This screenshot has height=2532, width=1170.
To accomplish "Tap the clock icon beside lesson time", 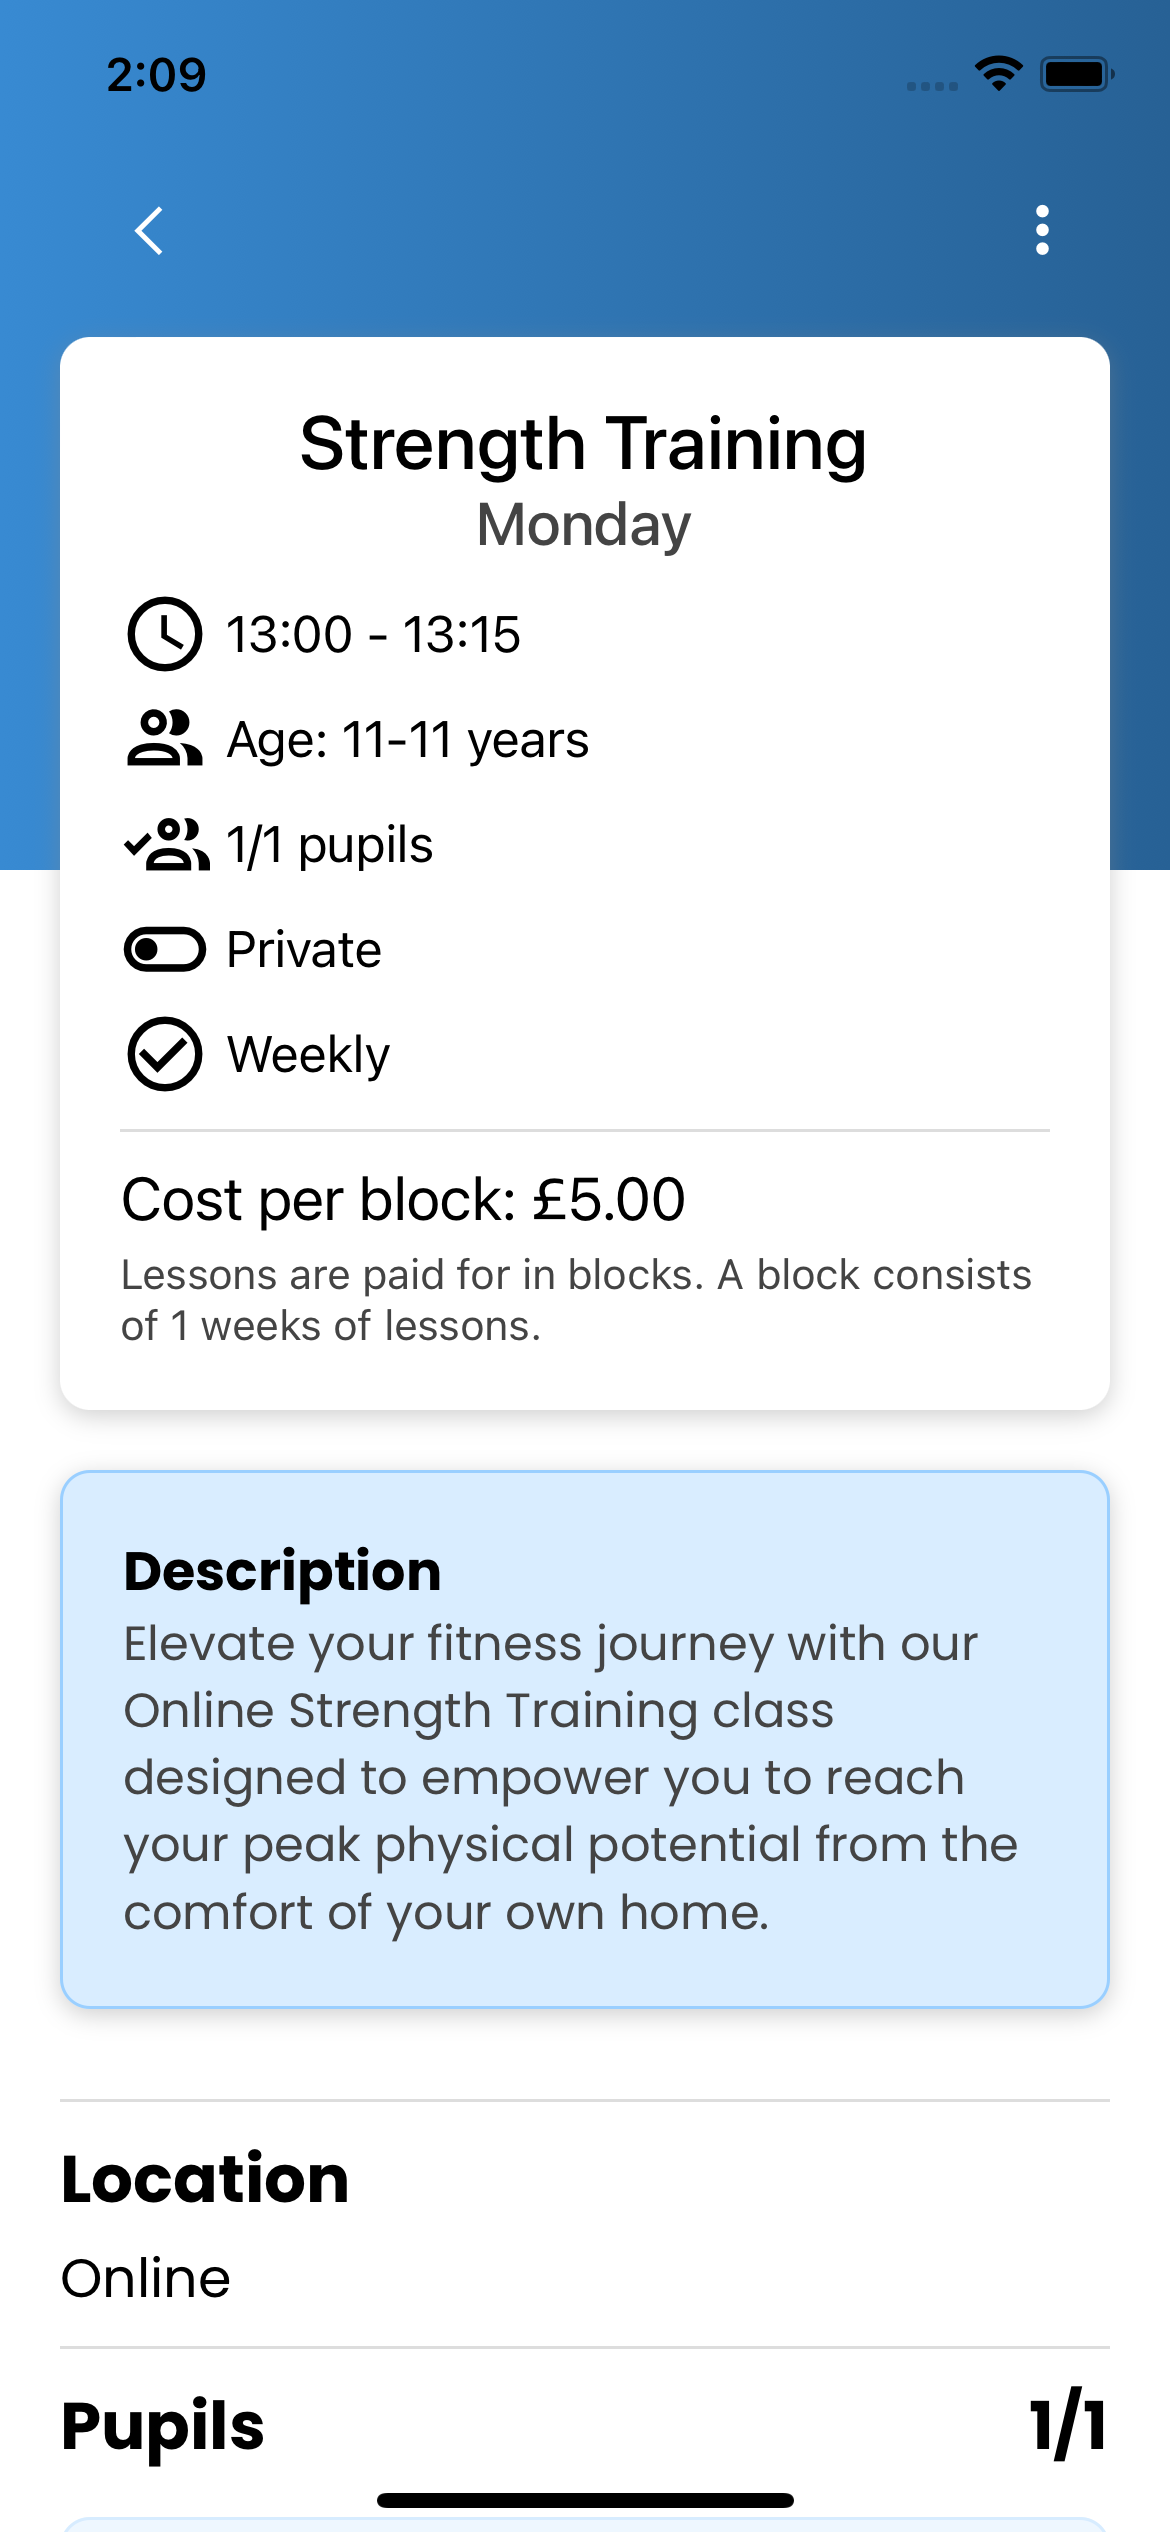I will click(165, 634).
